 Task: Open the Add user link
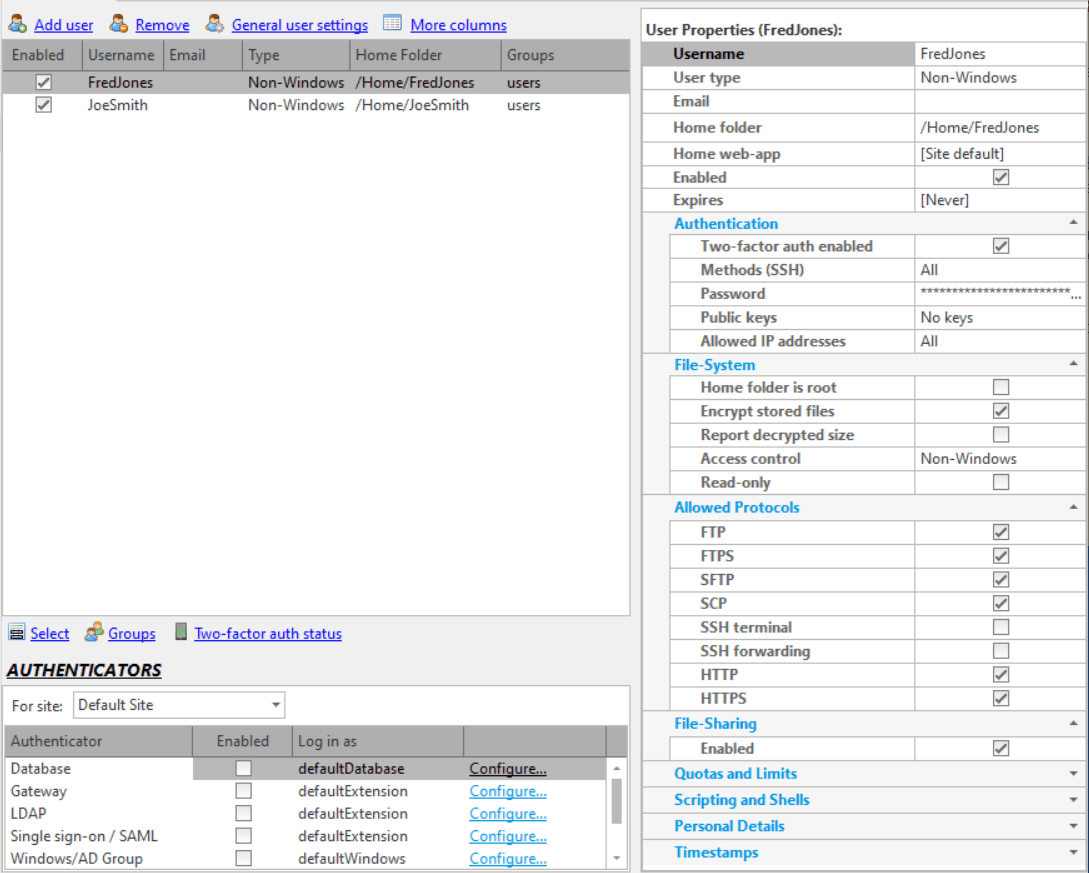(64, 25)
